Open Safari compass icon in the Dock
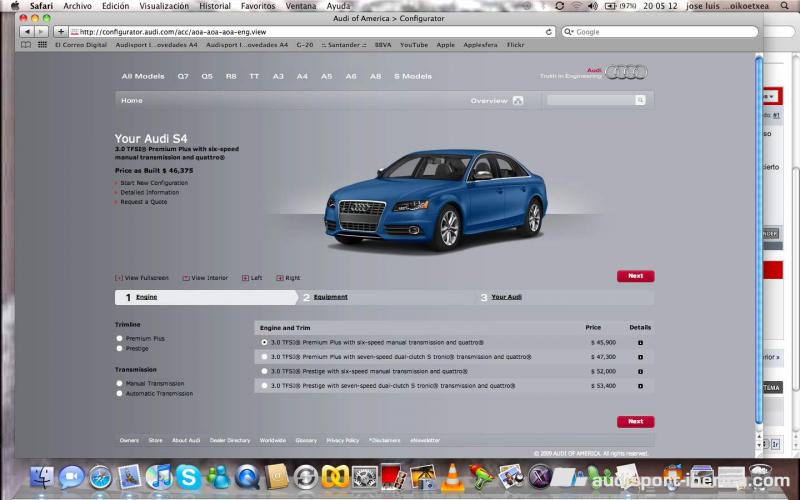 pos(101,478)
